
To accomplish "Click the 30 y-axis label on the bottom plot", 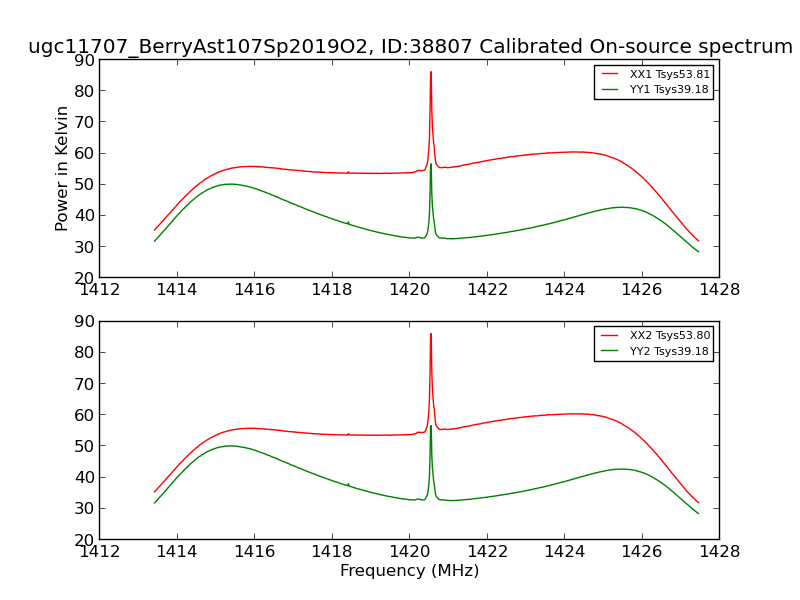I will [x=85, y=509].
